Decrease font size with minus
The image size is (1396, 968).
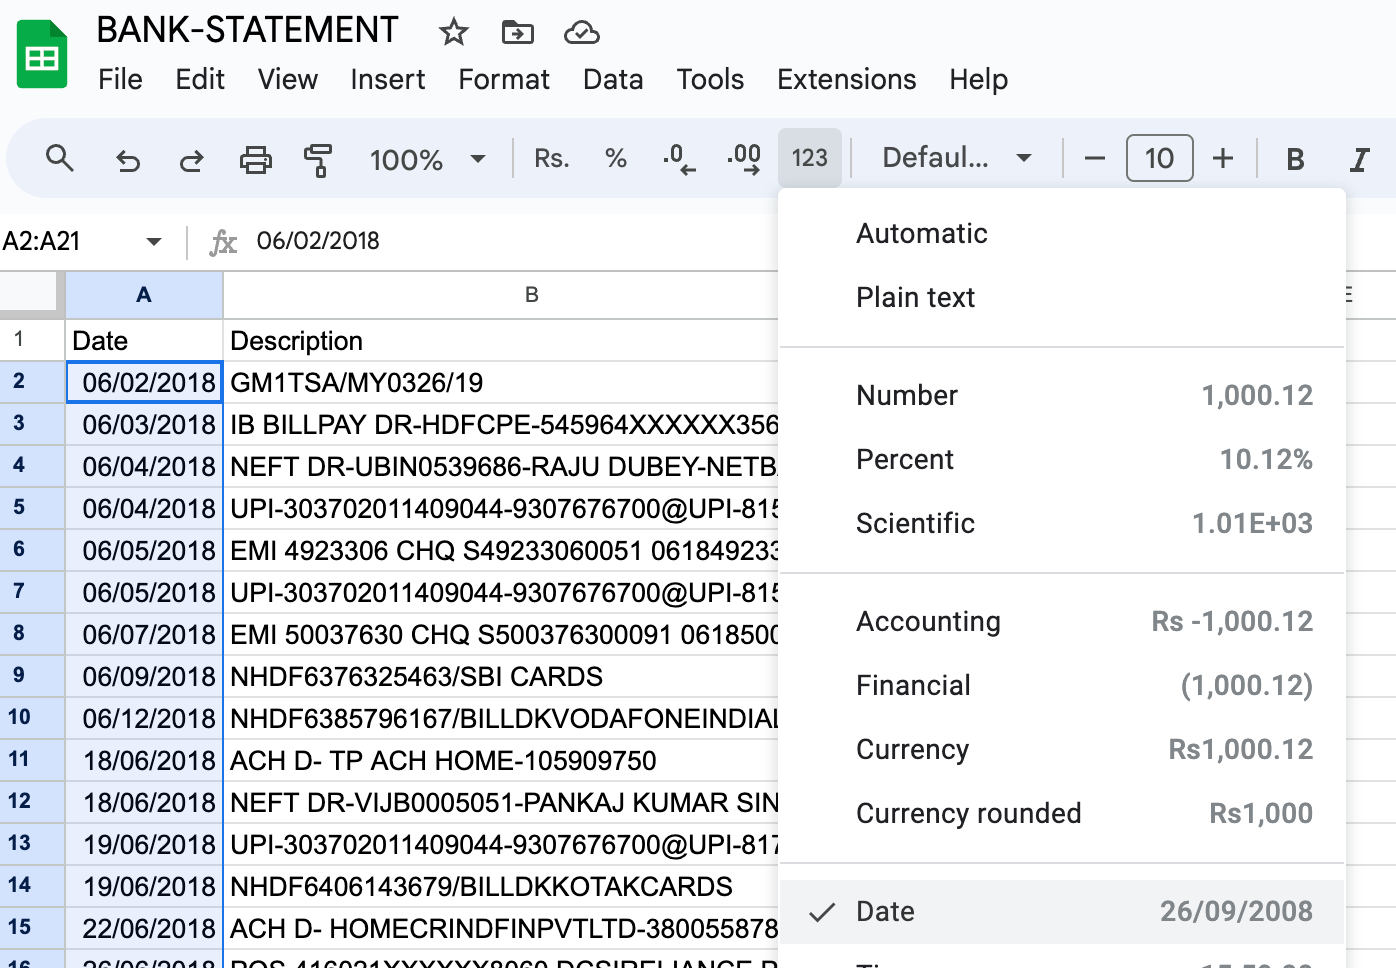point(1095,158)
